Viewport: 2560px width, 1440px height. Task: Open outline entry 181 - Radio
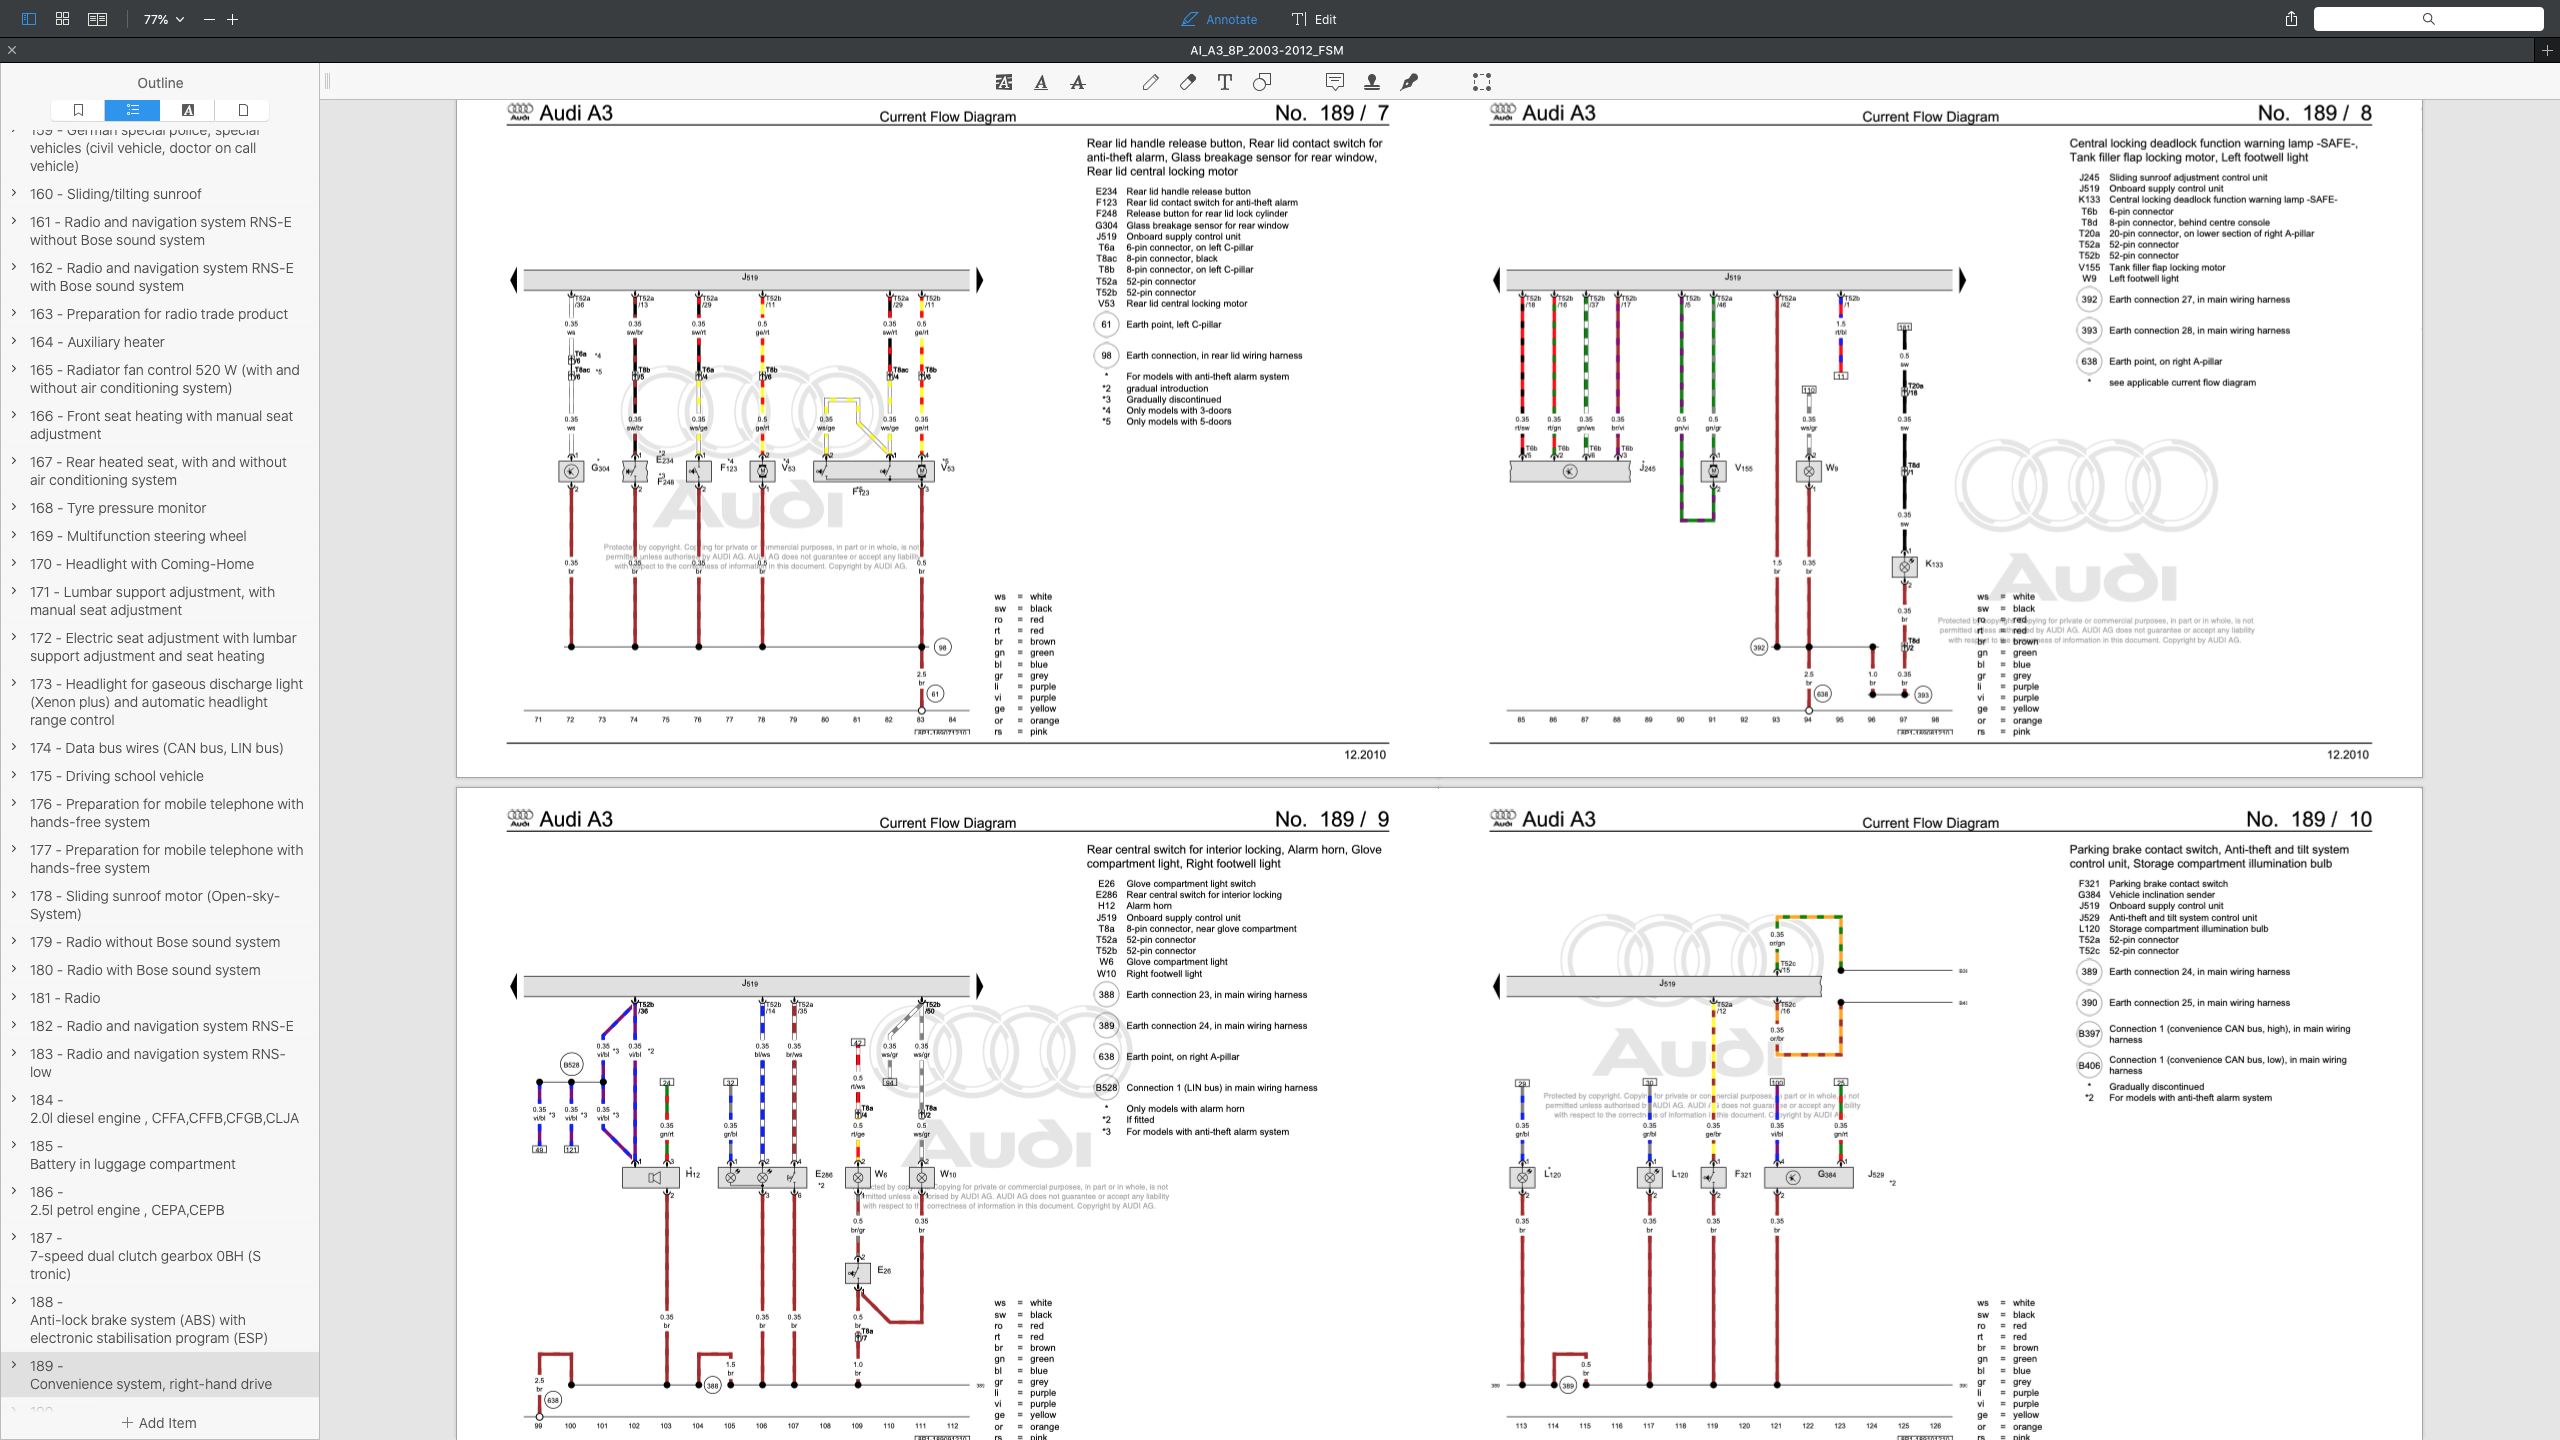[x=65, y=998]
